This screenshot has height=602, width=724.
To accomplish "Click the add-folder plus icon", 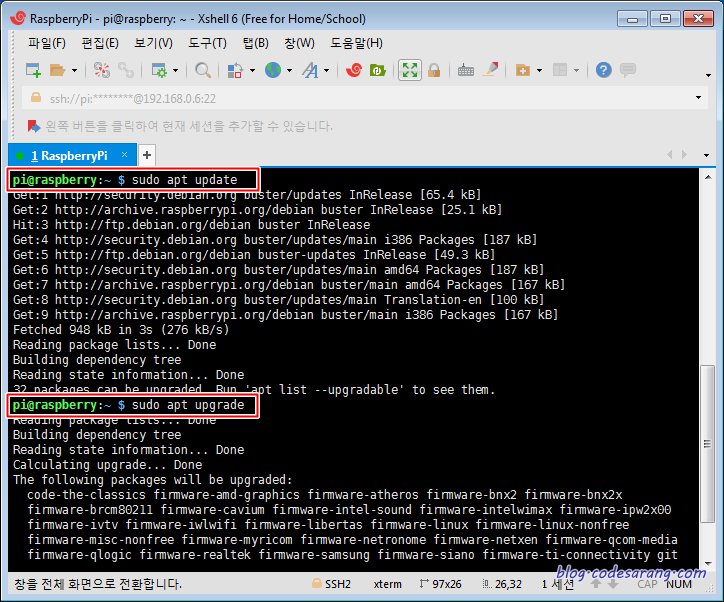I will pos(523,70).
